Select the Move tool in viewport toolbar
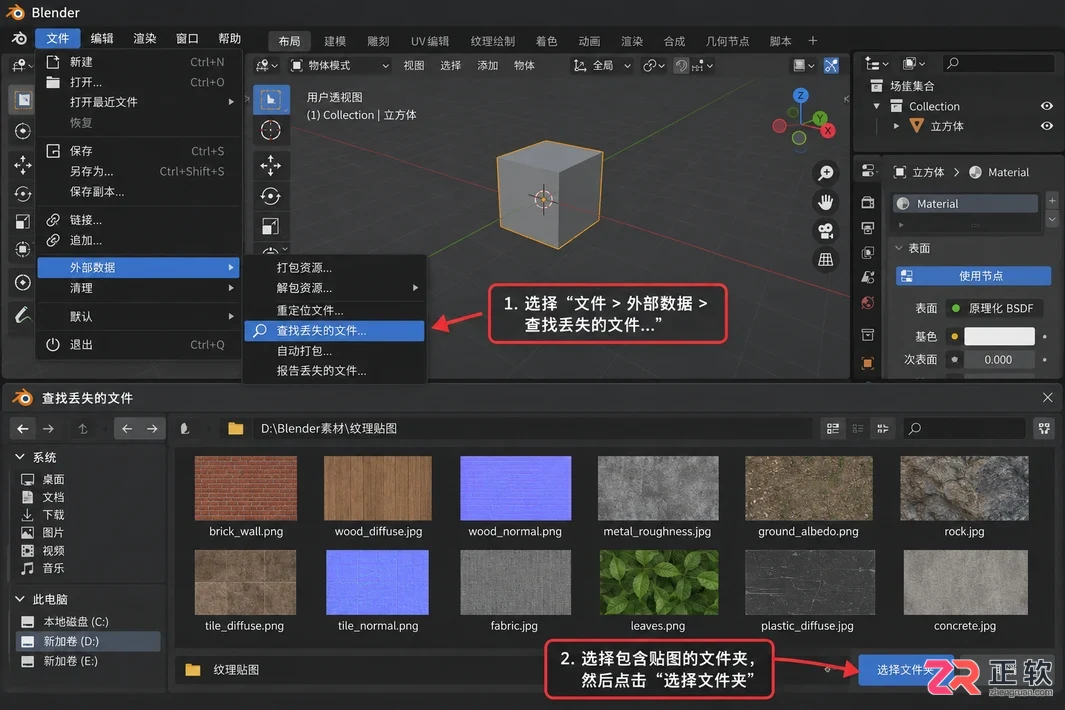The image size is (1065, 710). [x=271, y=165]
